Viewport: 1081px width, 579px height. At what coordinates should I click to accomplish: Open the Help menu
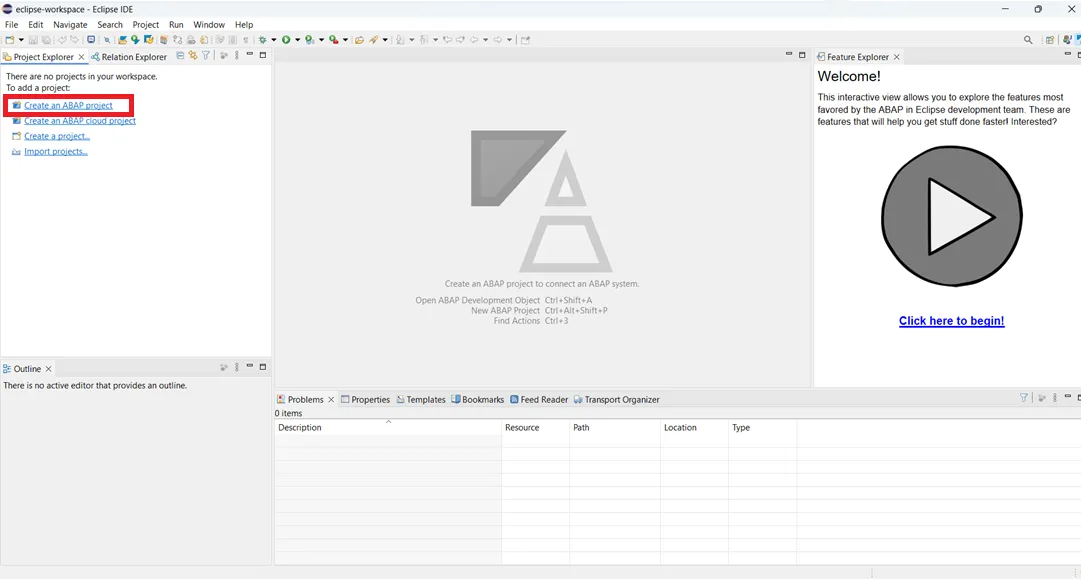tap(244, 24)
